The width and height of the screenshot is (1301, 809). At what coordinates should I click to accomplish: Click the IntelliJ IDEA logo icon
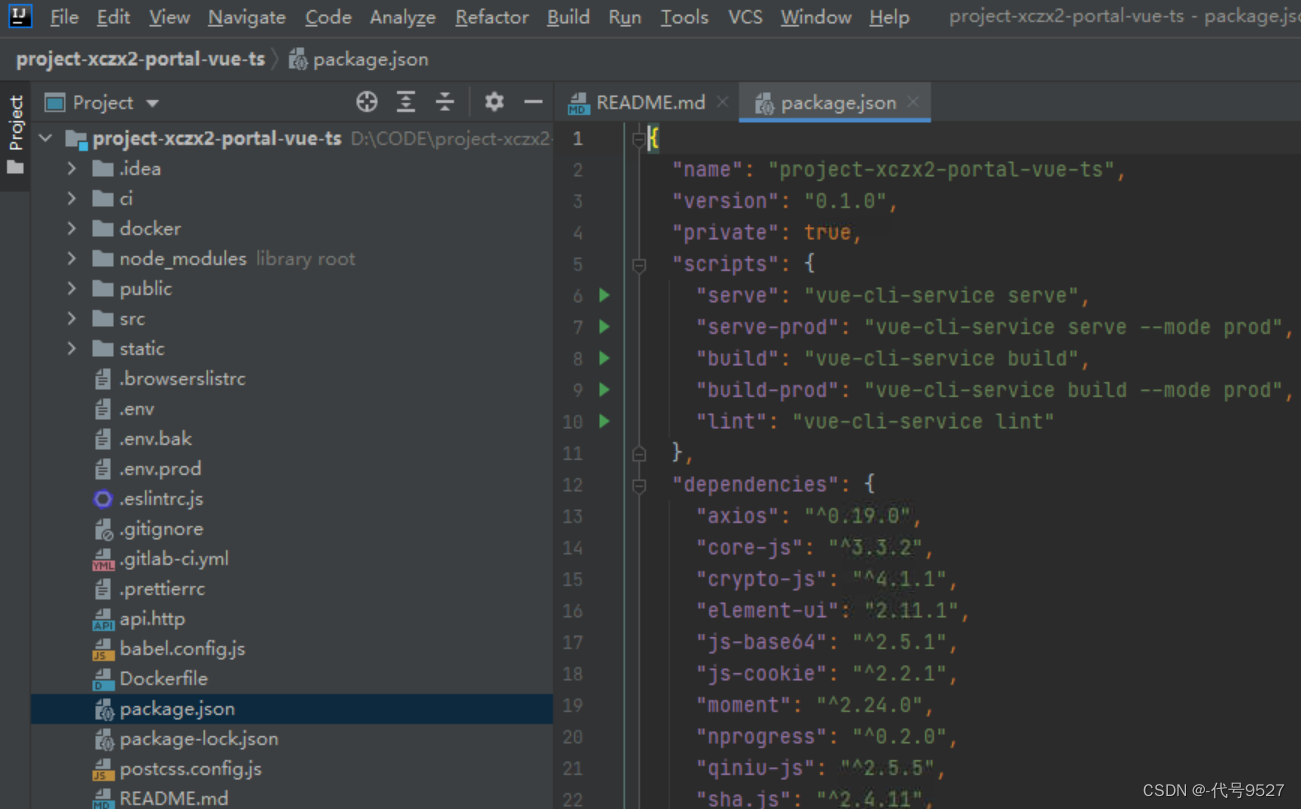20,16
